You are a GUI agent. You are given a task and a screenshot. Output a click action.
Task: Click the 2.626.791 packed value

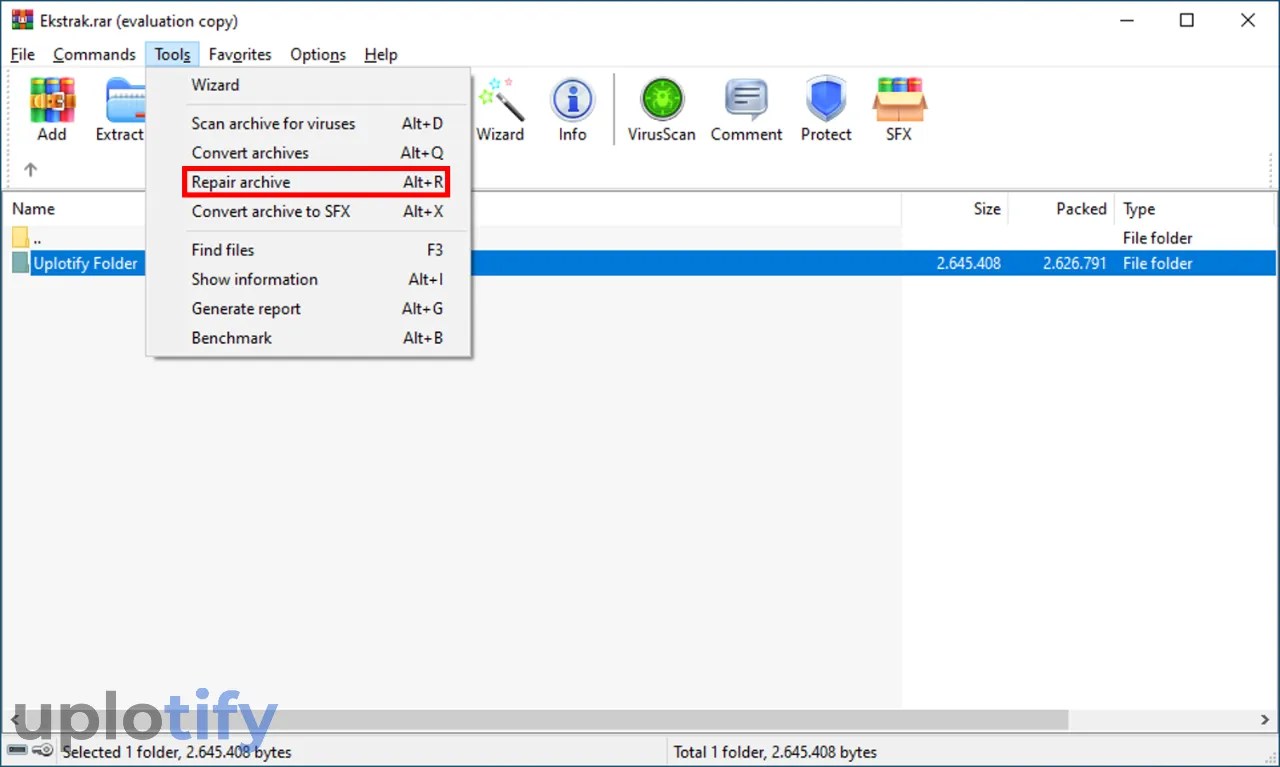tap(1074, 264)
